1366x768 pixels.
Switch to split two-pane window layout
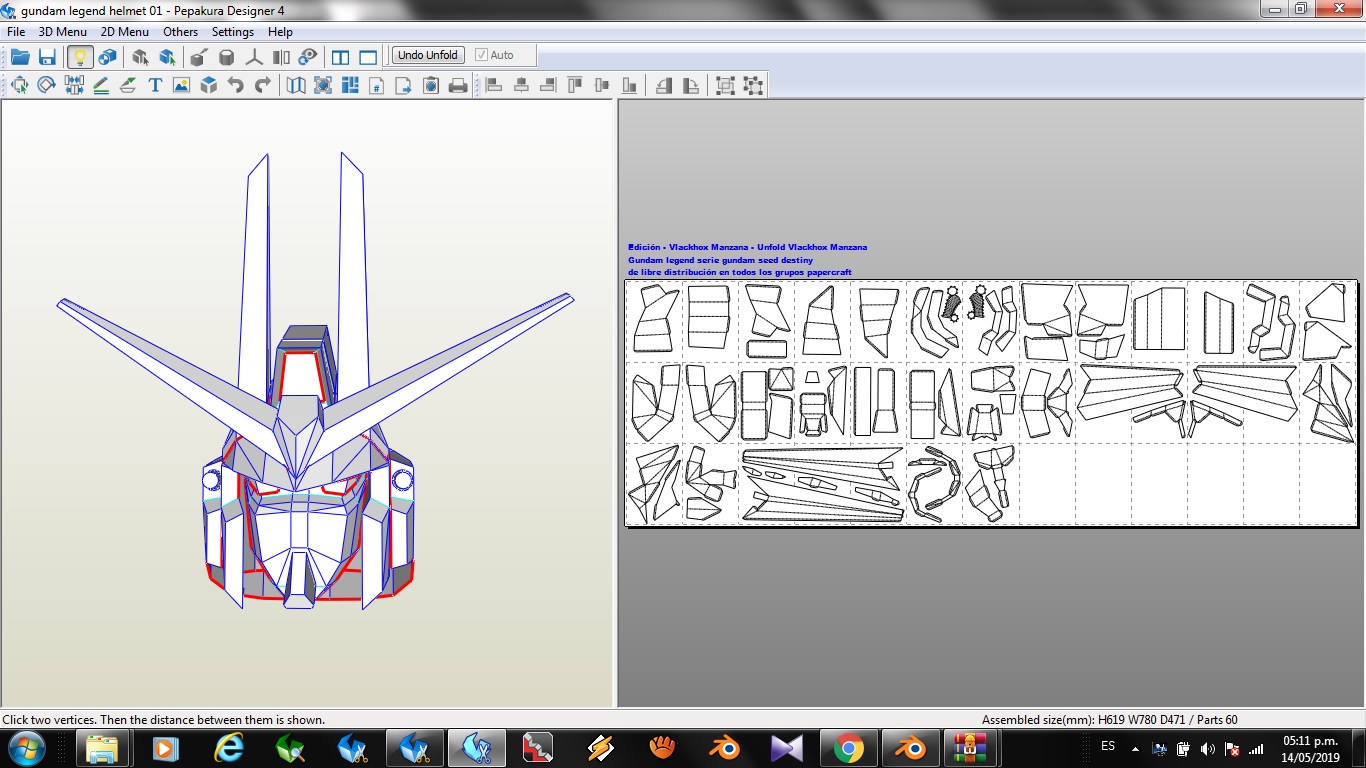340,57
